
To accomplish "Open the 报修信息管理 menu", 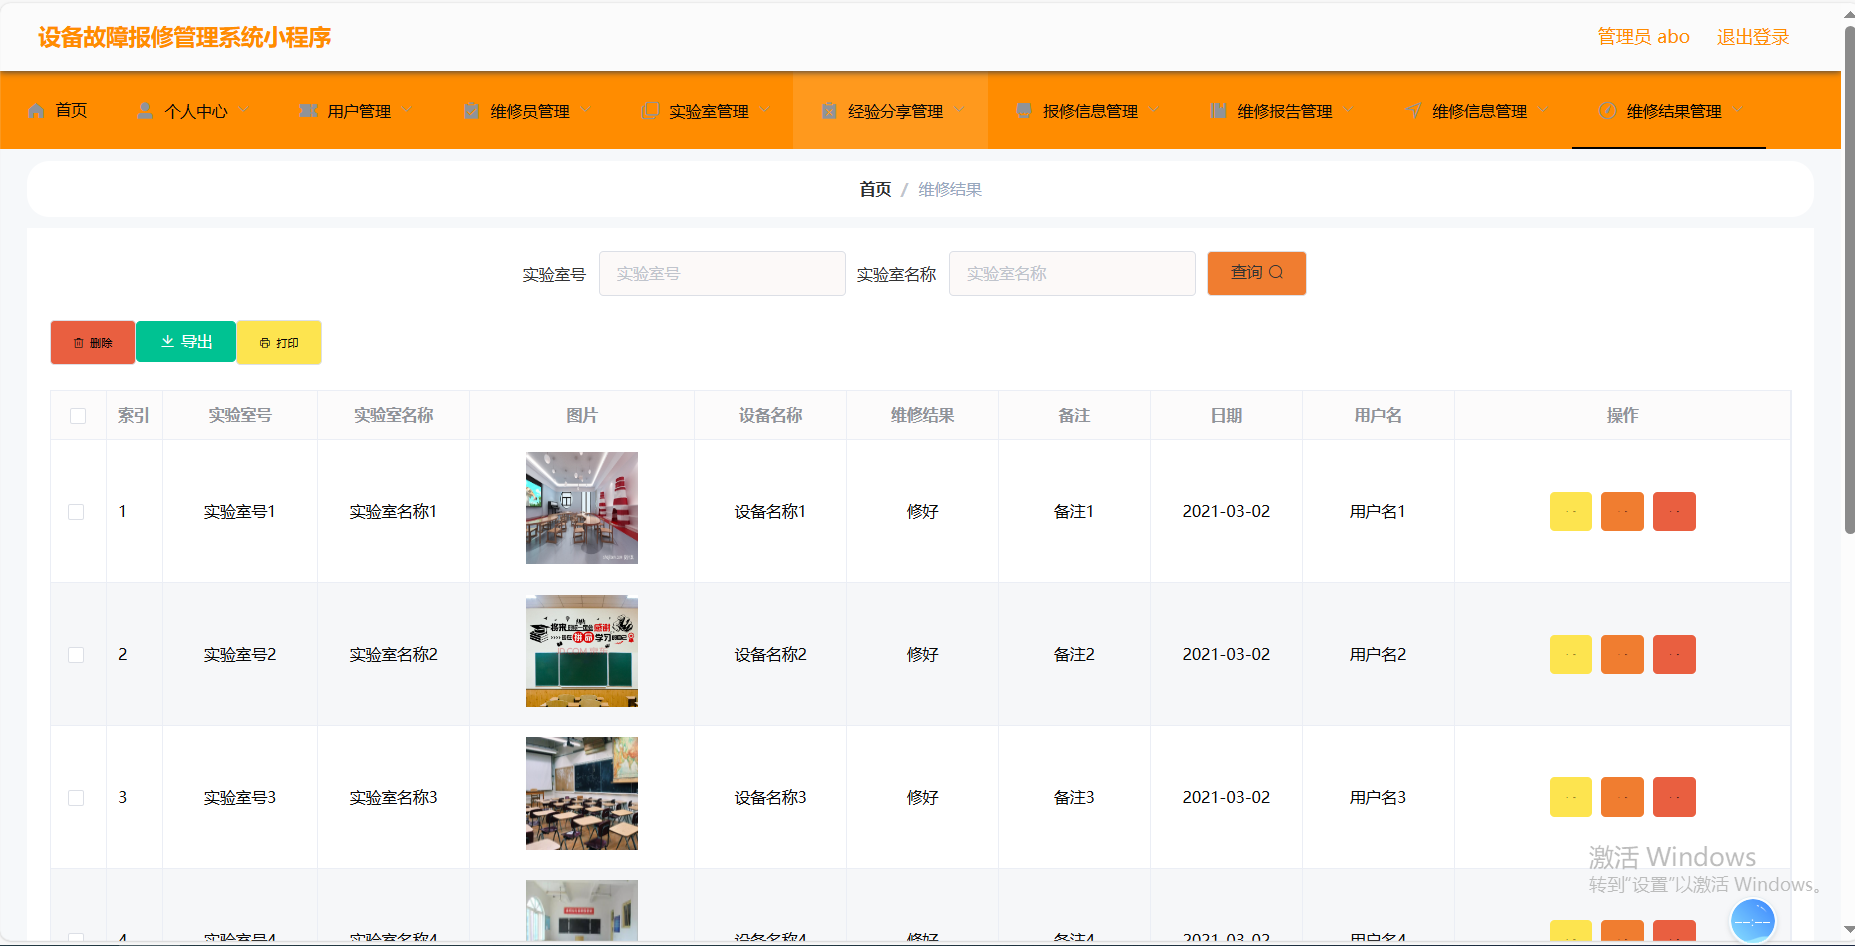I will pyautogui.click(x=1085, y=111).
